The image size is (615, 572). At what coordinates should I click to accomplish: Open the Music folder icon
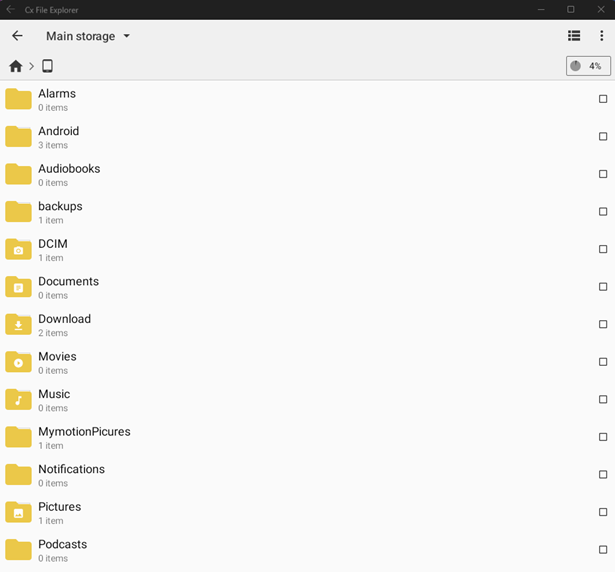(18, 399)
